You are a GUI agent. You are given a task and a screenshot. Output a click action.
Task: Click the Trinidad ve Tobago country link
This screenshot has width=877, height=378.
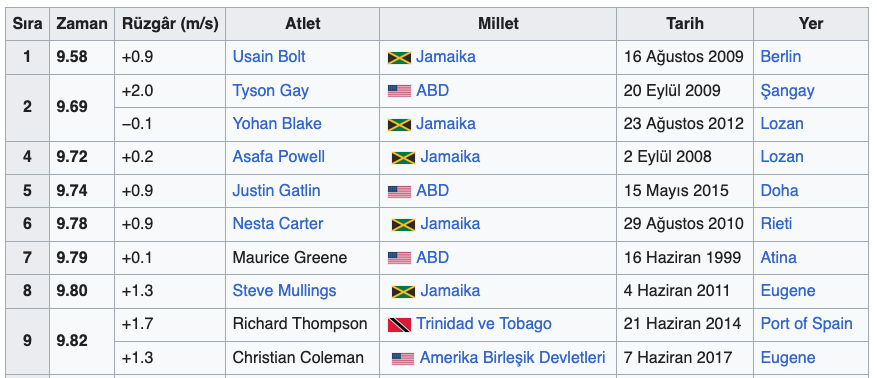pos(484,324)
